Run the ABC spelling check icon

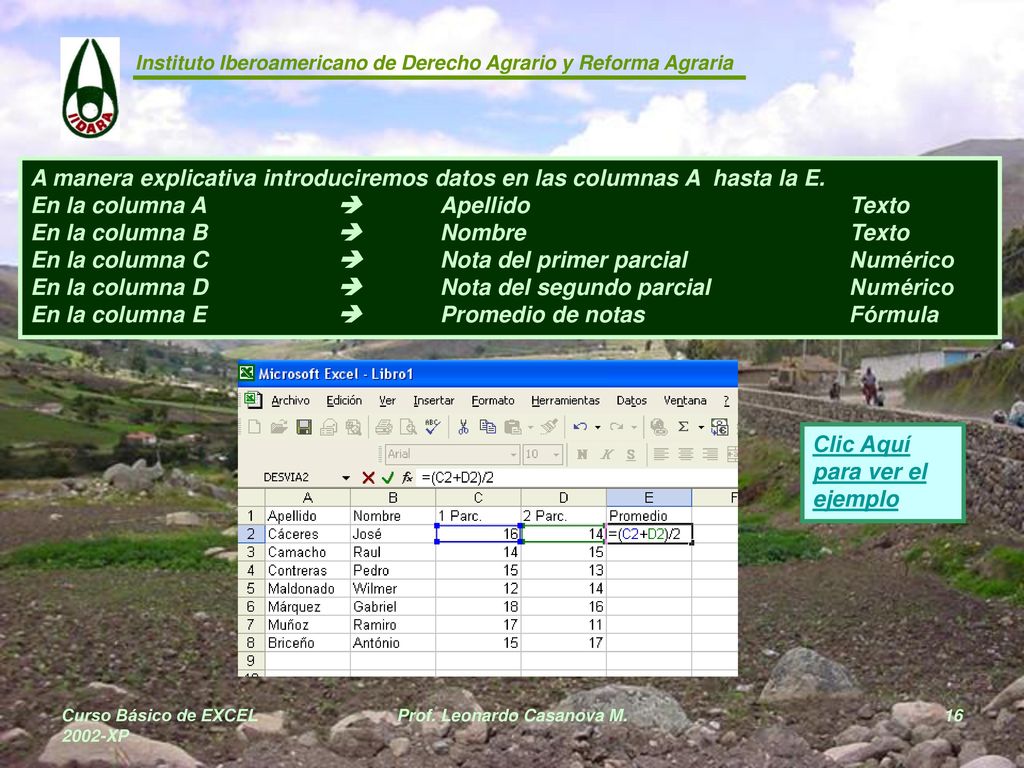[x=432, y=427]
